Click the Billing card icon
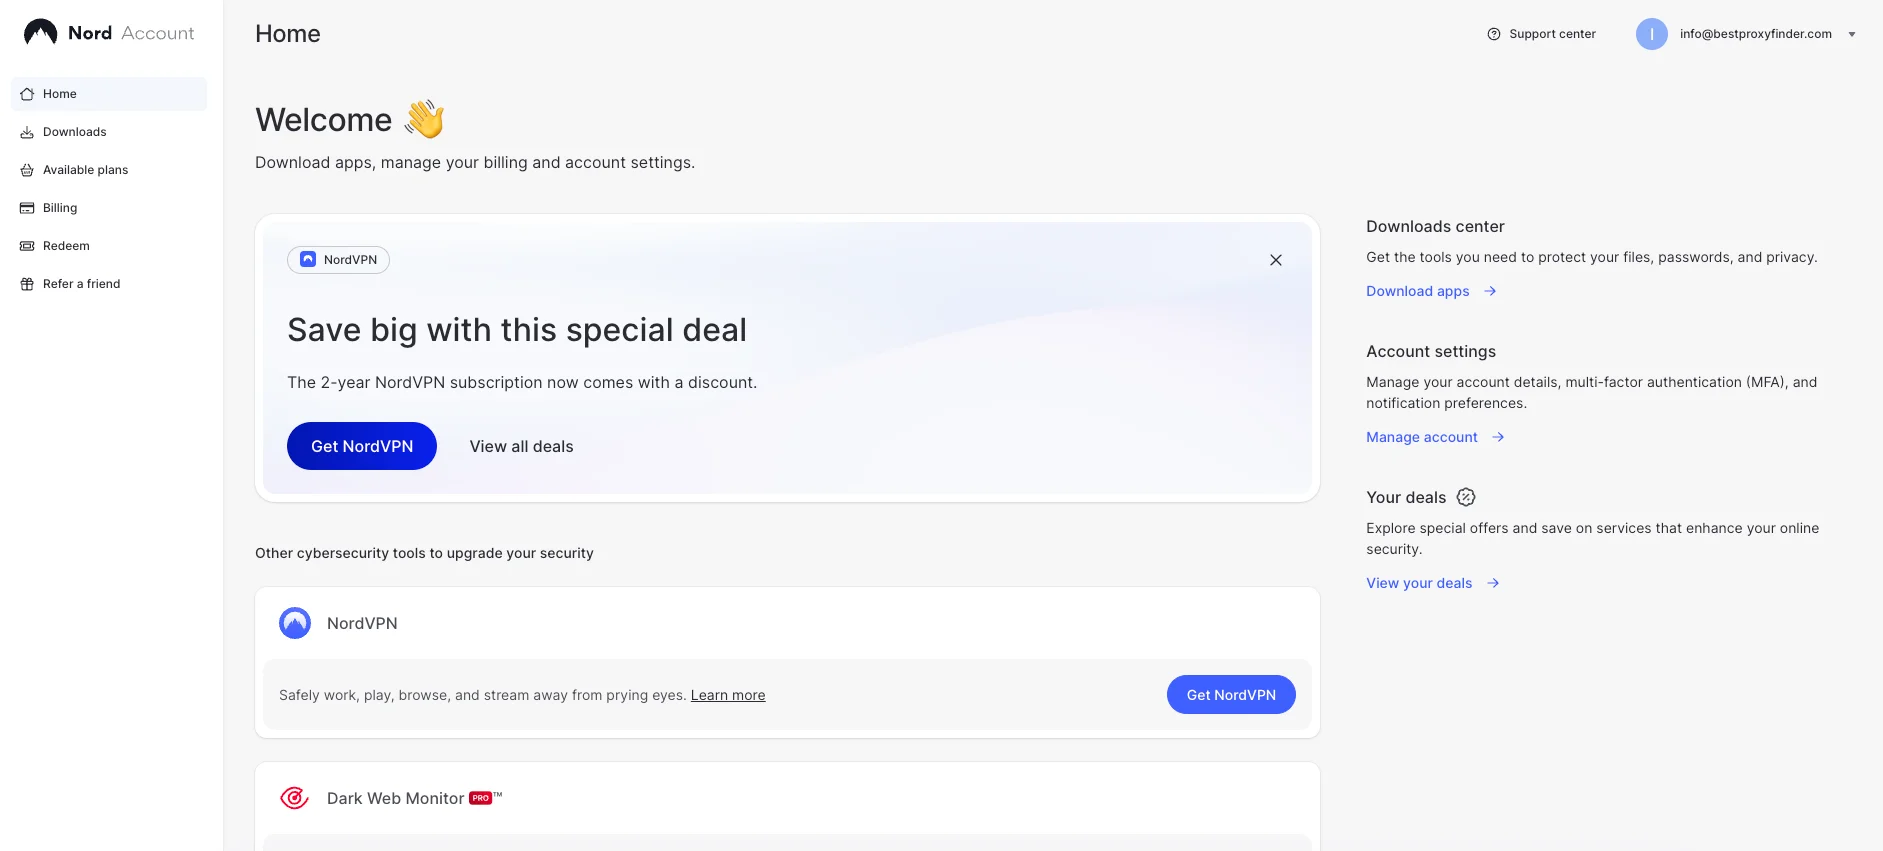Viewport: 1883px width, 851px height. pos(27,208)
